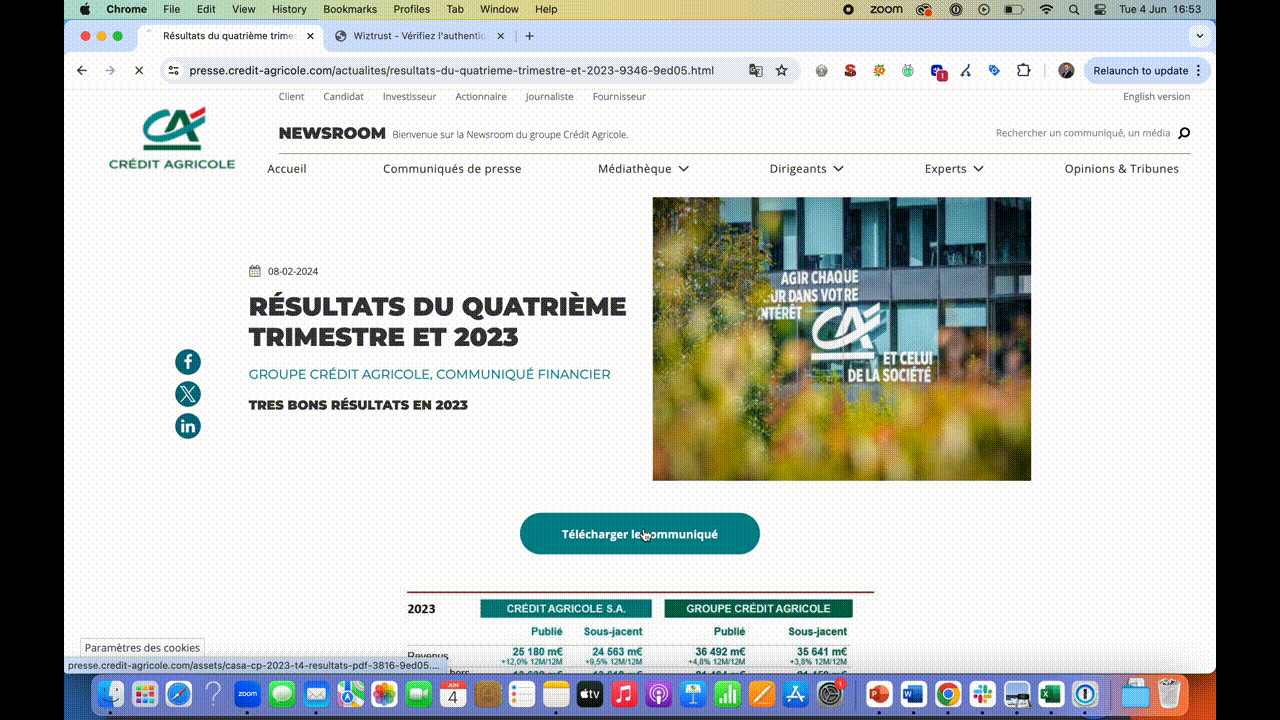Open Chrome three-dot menu
This screenshot has width=1280, height=720.
(1199, 70)
